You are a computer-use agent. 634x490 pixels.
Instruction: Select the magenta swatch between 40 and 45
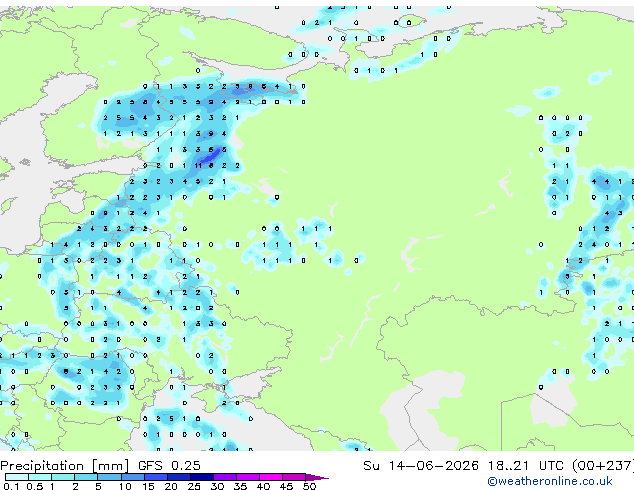tap(271, 477)
